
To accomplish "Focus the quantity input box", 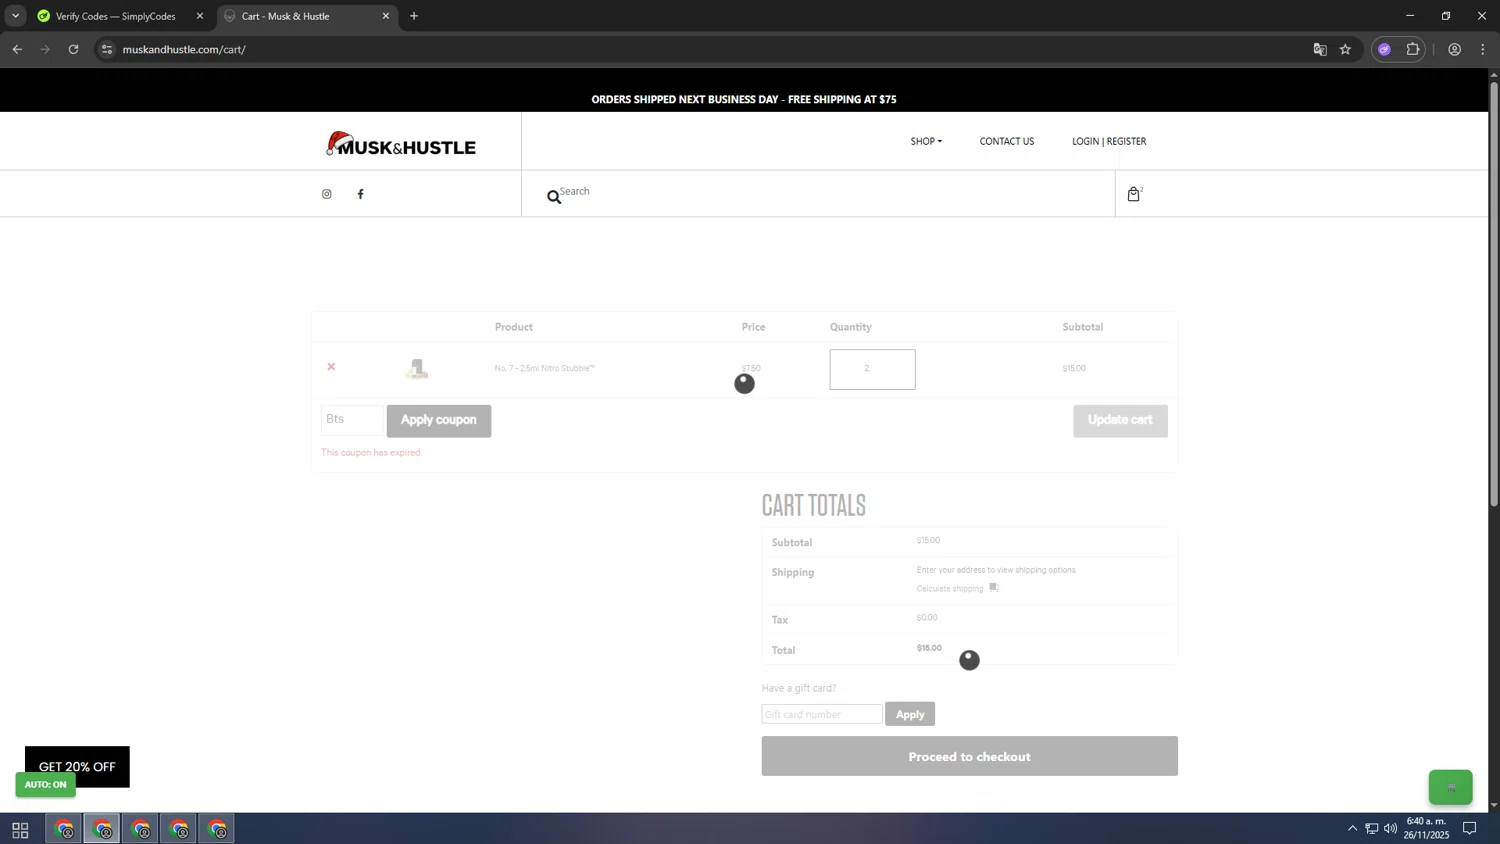I will point(872,369).
